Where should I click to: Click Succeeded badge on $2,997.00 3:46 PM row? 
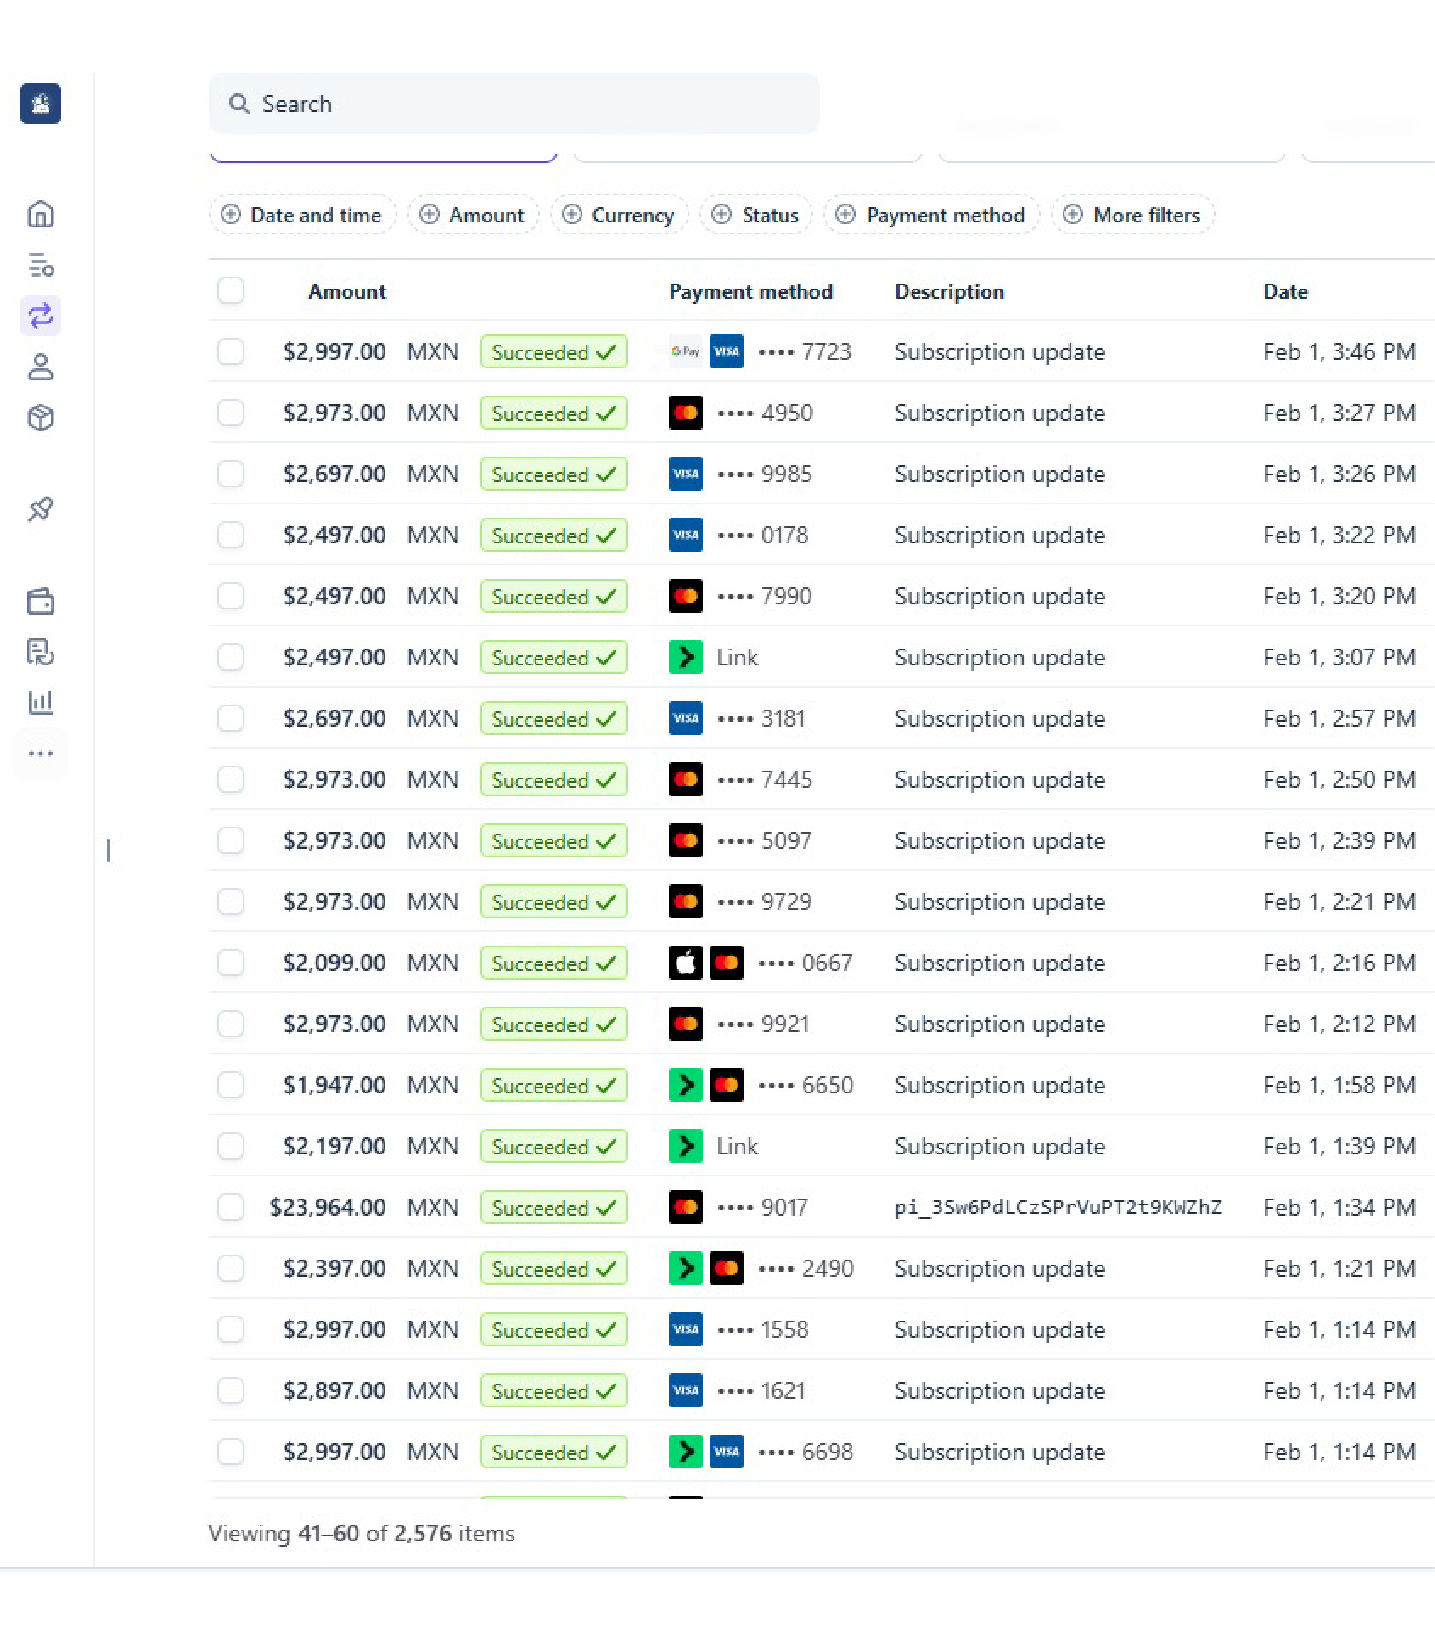(x=553, y=352)
